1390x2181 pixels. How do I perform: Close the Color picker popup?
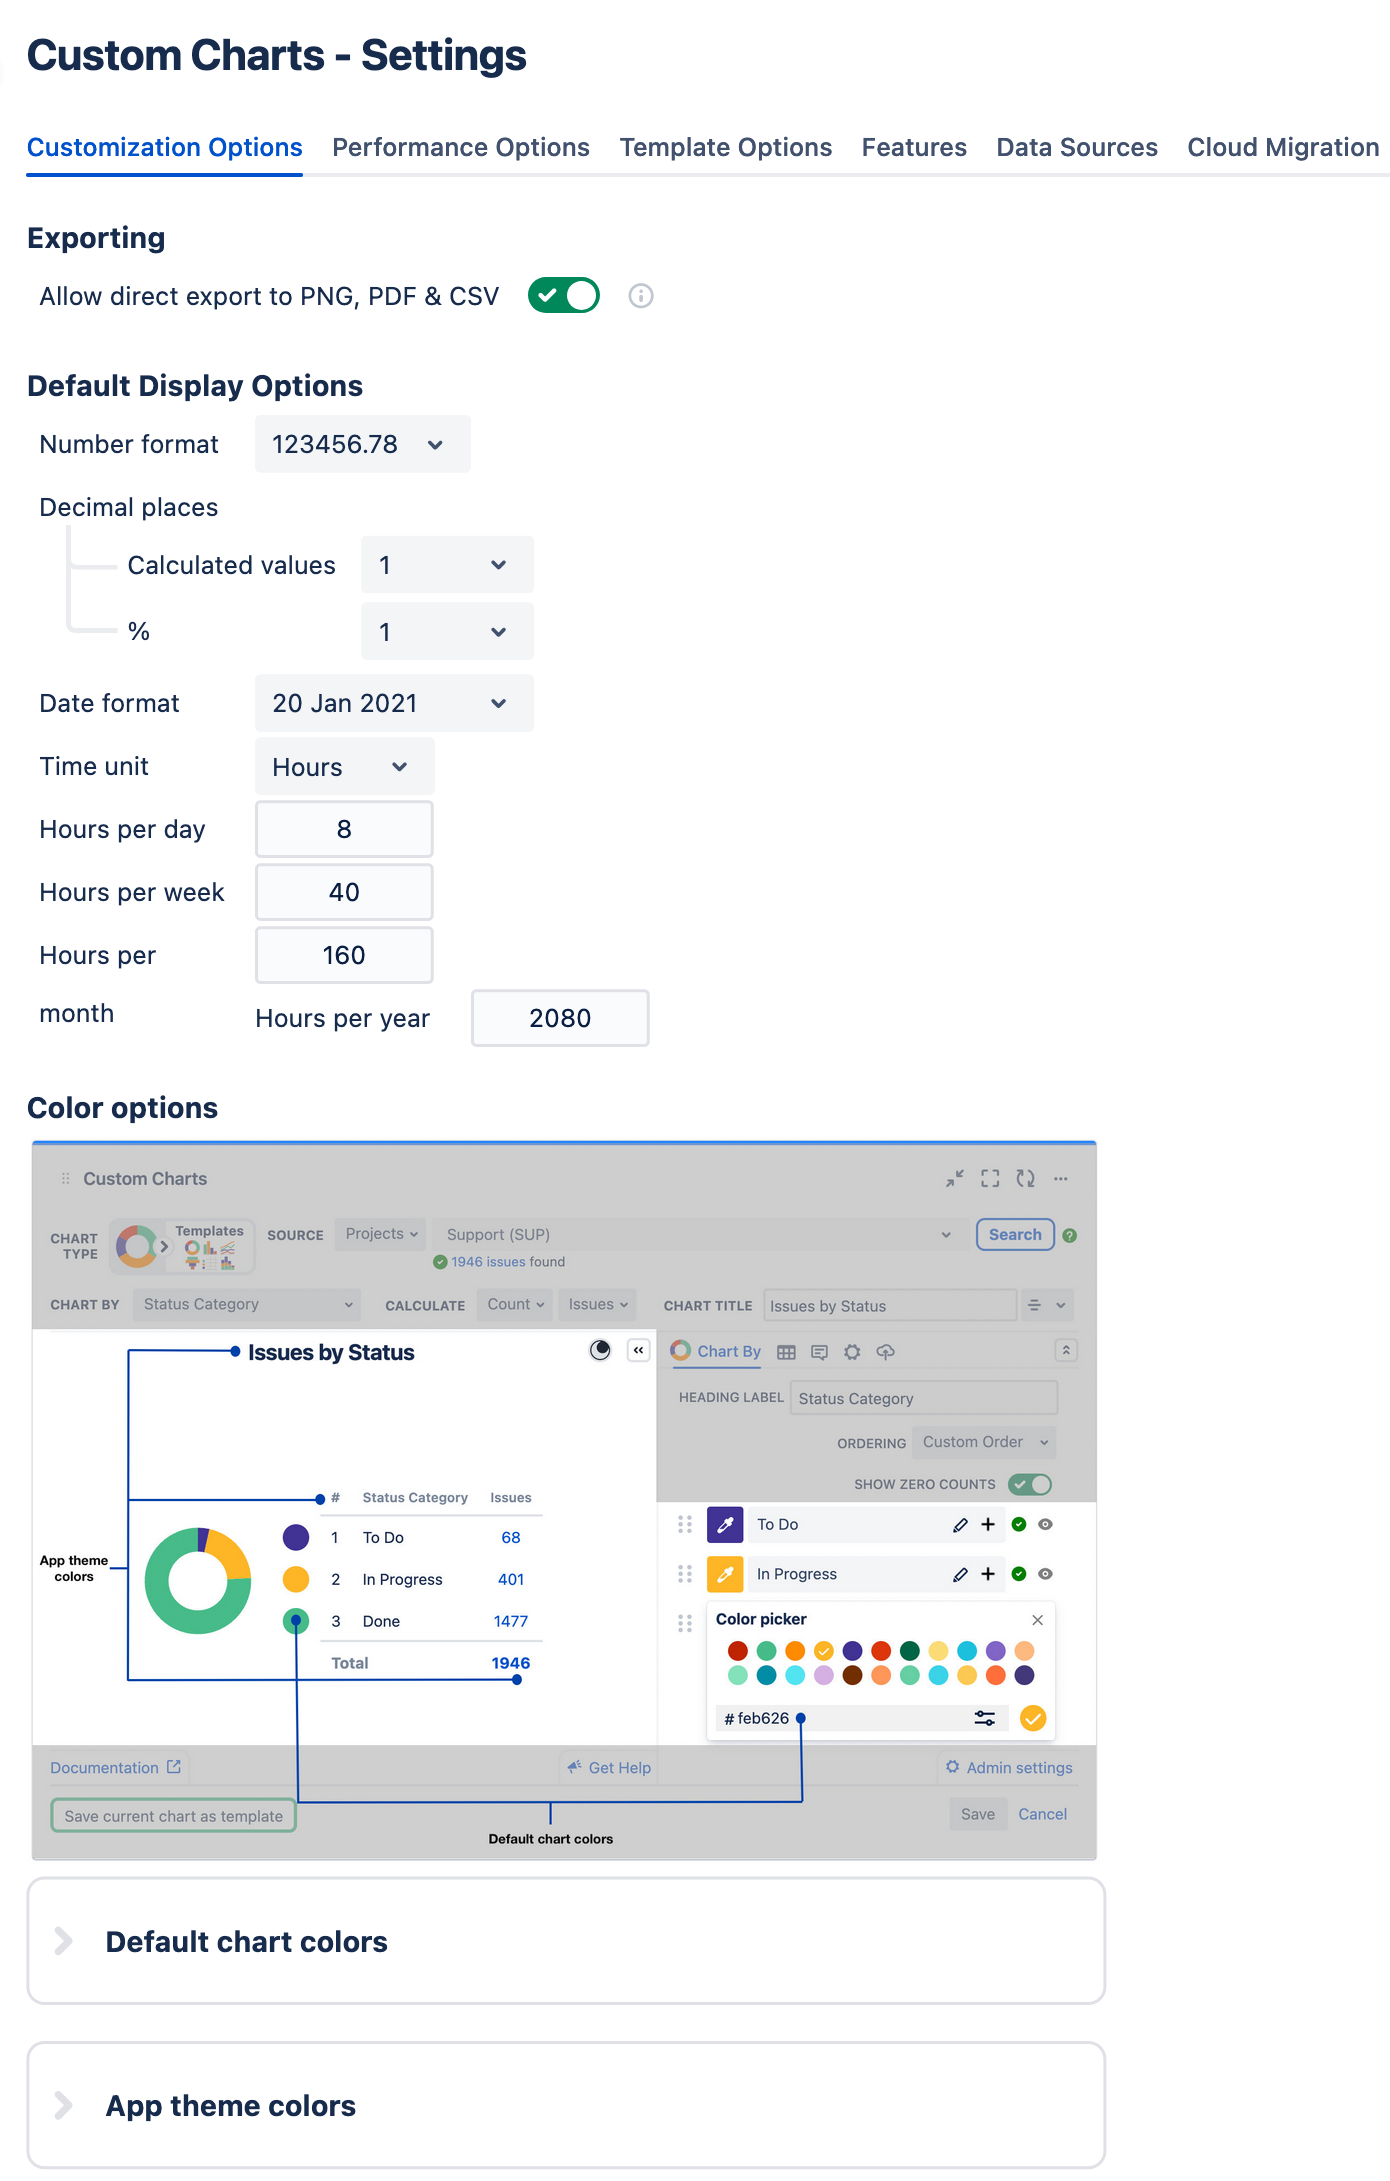[1037, 1620]
